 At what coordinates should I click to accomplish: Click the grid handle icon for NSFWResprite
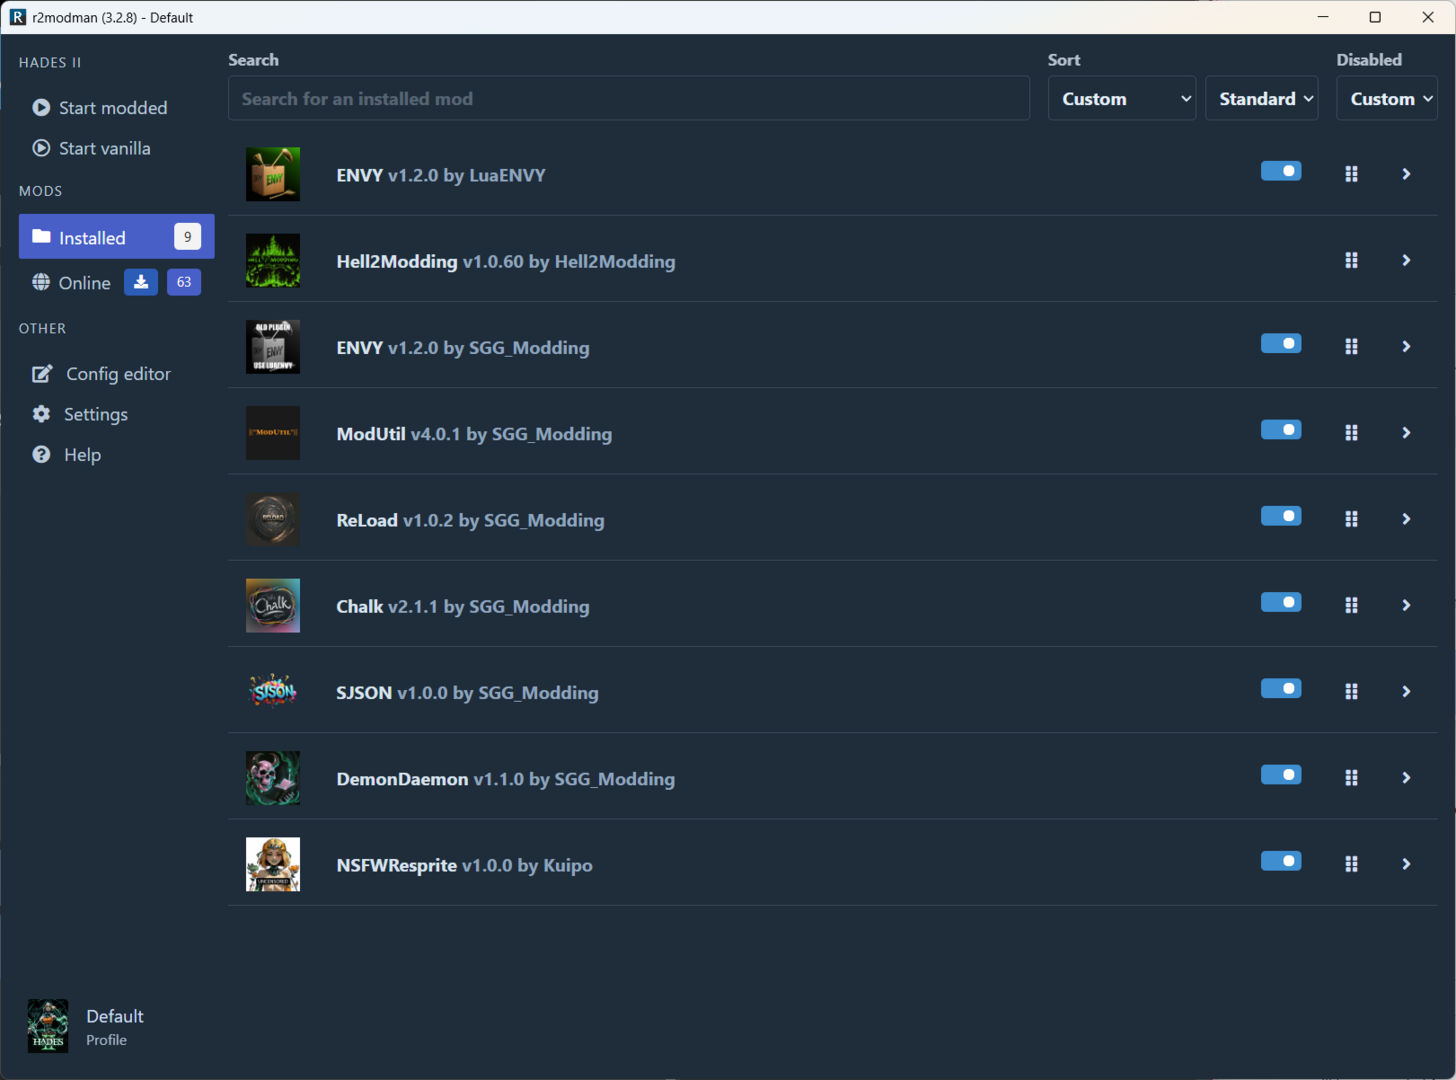[x=1351, y=864]
